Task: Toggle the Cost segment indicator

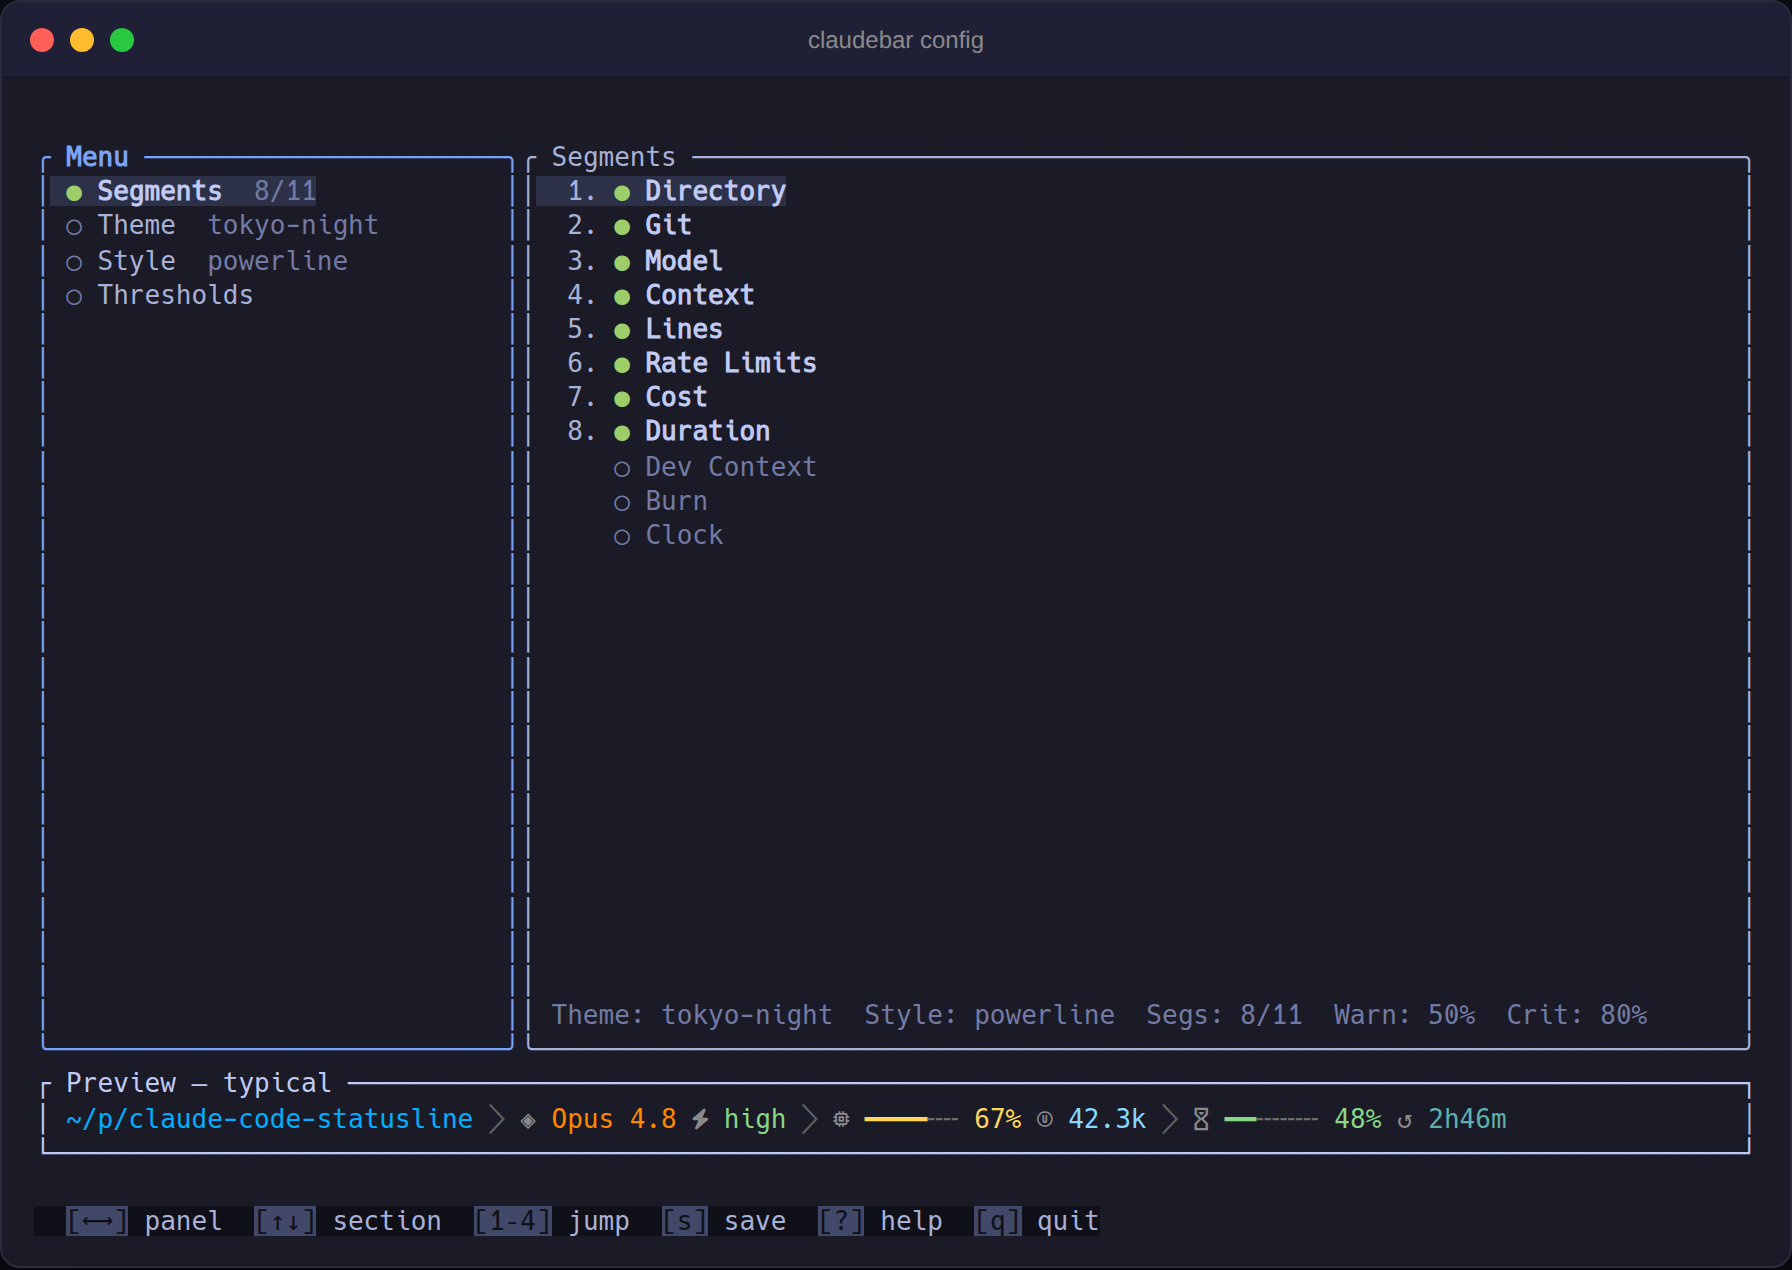Action: [622, 399]
